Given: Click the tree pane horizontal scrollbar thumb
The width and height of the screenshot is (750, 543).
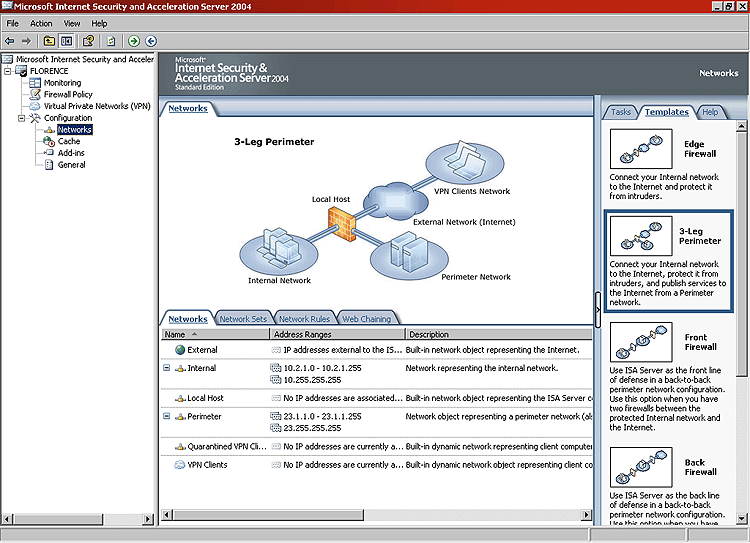Looking at the screenshot, I should [57, 519].
